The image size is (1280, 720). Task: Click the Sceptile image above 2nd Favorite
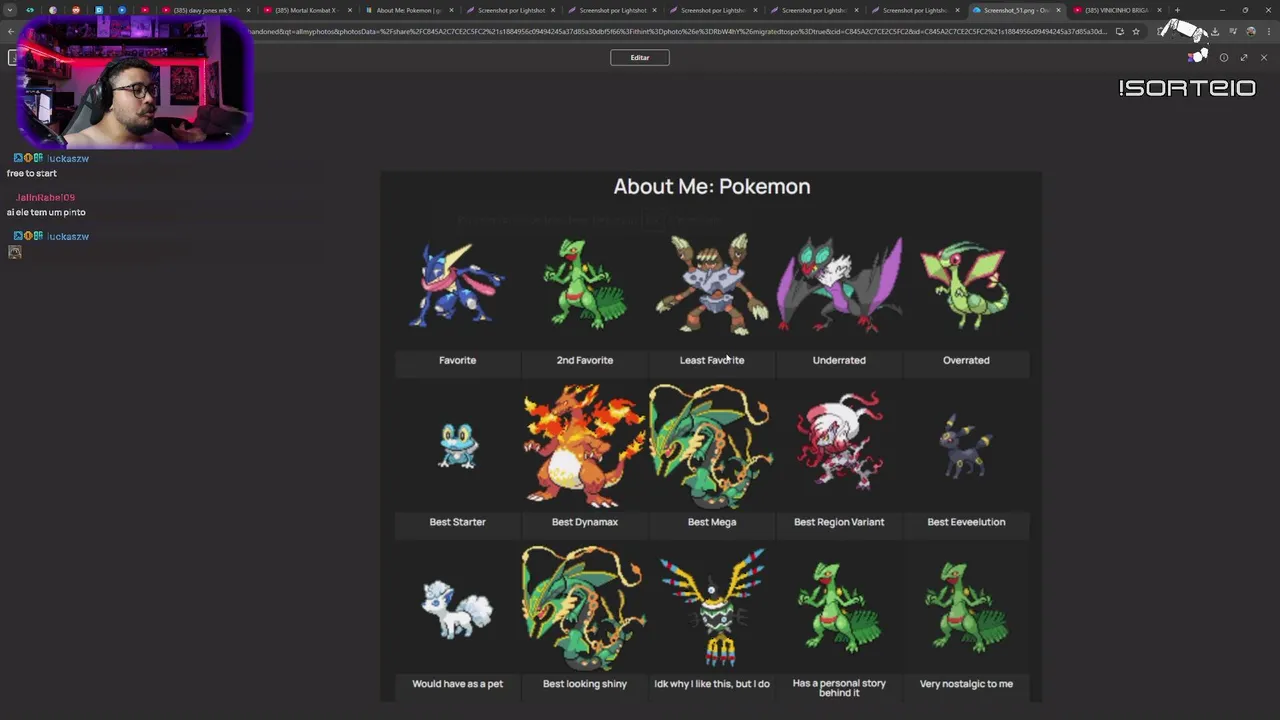[585, 283]
